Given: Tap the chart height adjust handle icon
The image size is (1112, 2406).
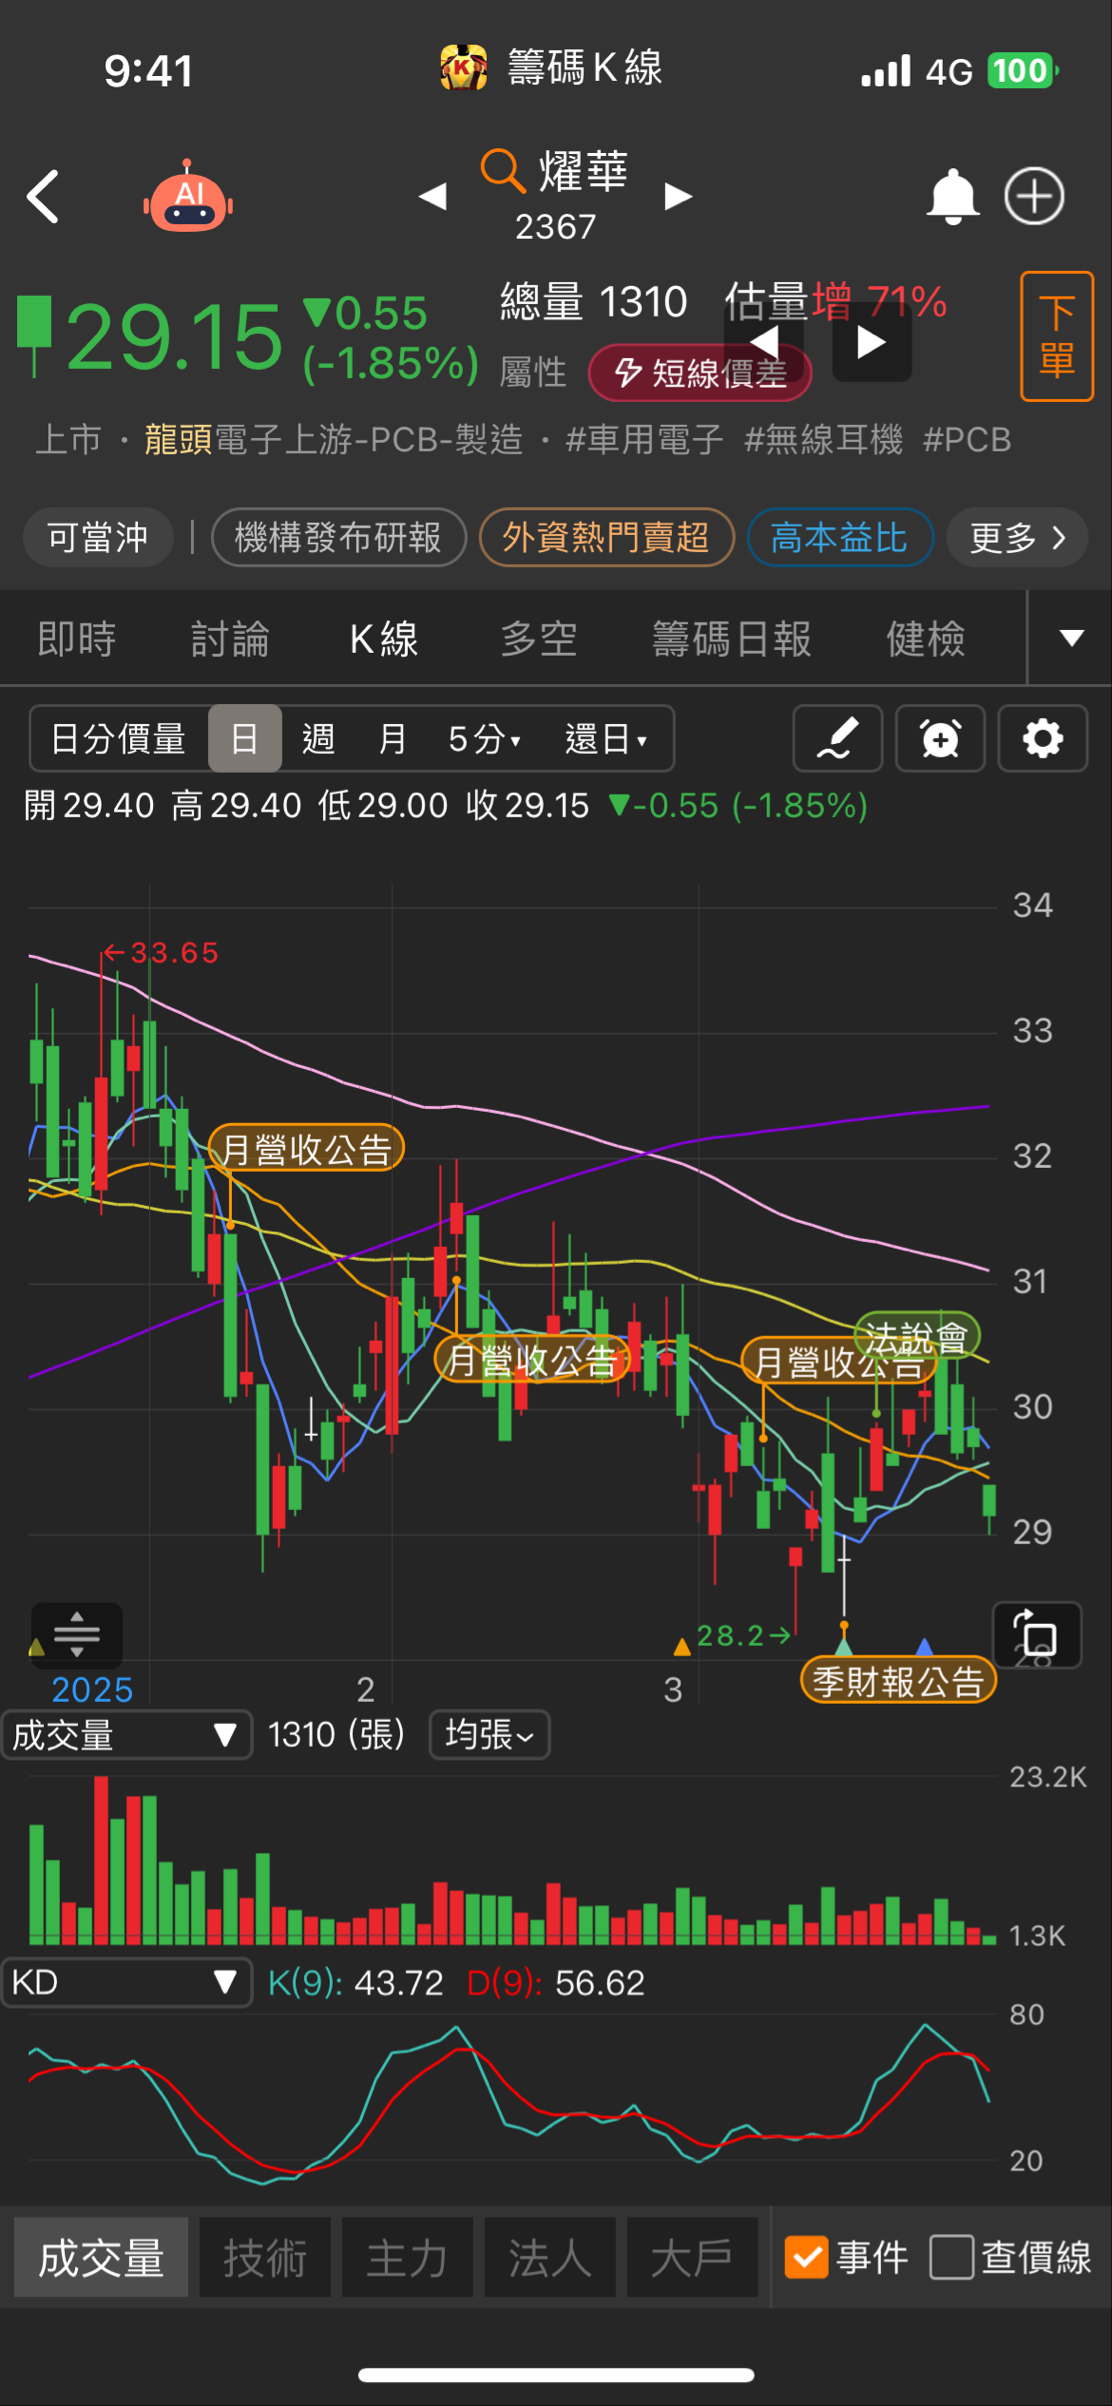Looking at the screenshot, I should coord(77,1634).
